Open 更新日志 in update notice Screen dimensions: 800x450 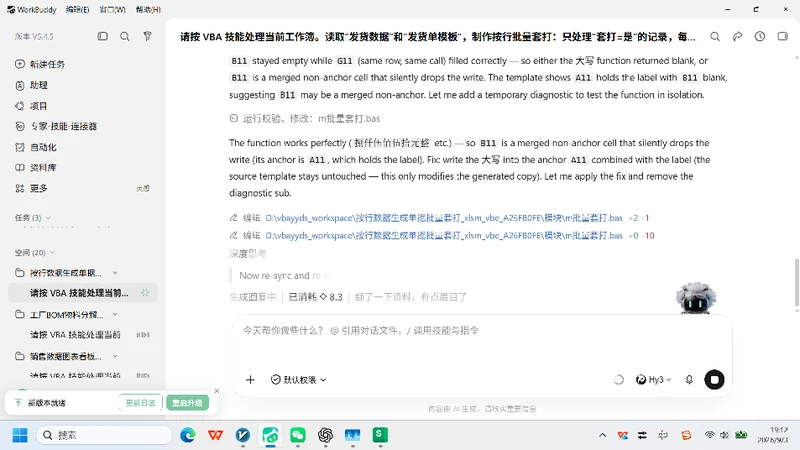coord(140,403)
